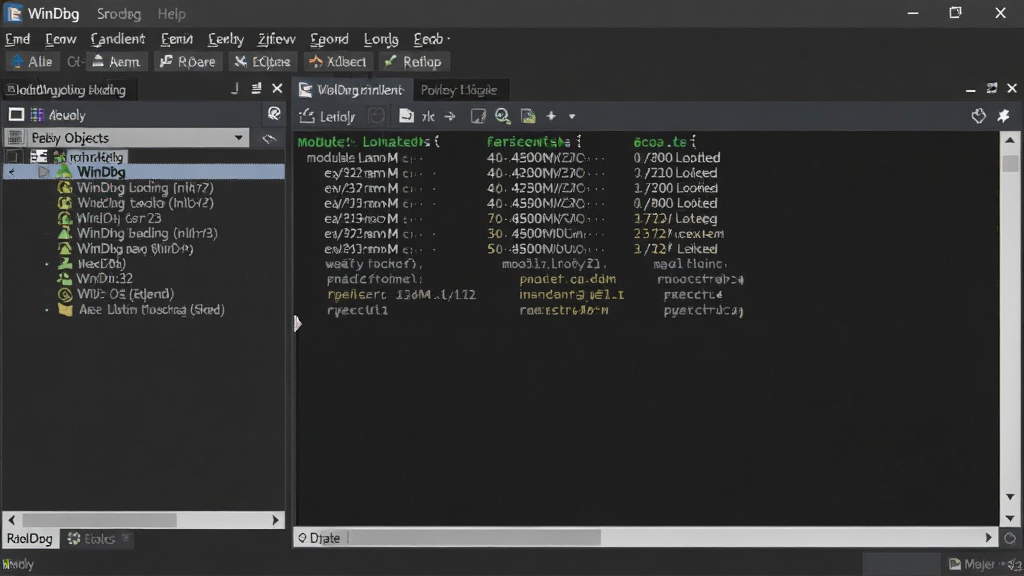
Task: Select WinDbg nавo tree item
Action: click(135, 248)
